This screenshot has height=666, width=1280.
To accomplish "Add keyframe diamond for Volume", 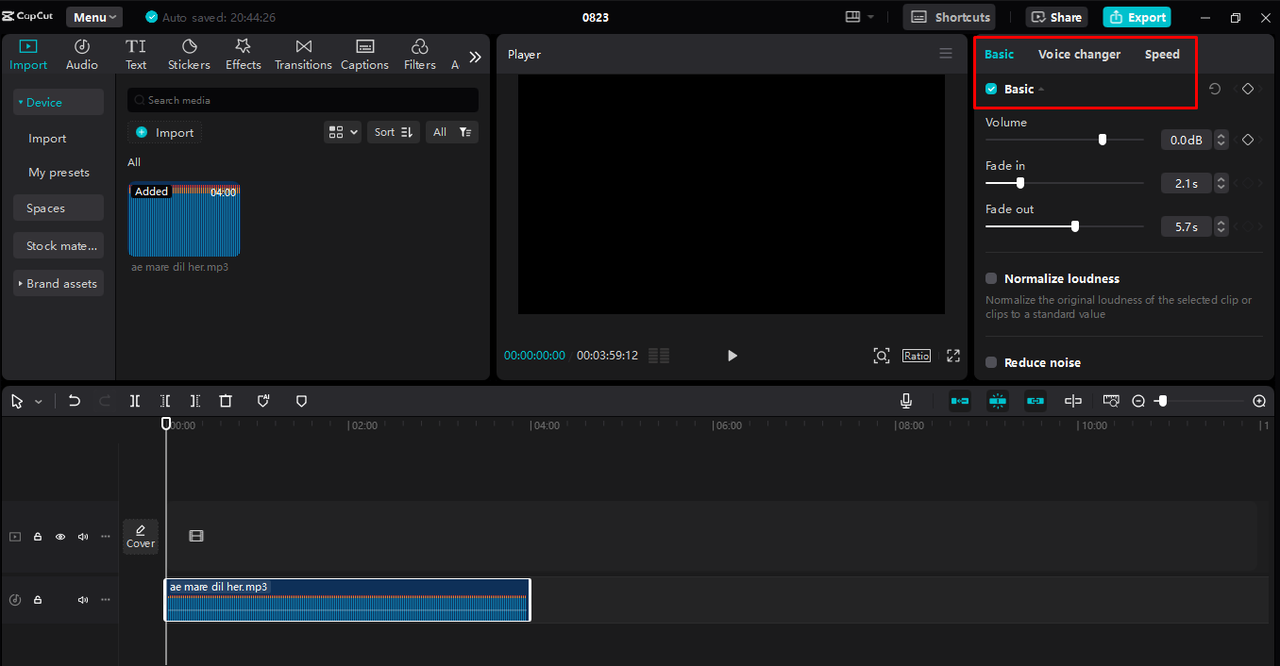I will click(x=1248, y=140).
